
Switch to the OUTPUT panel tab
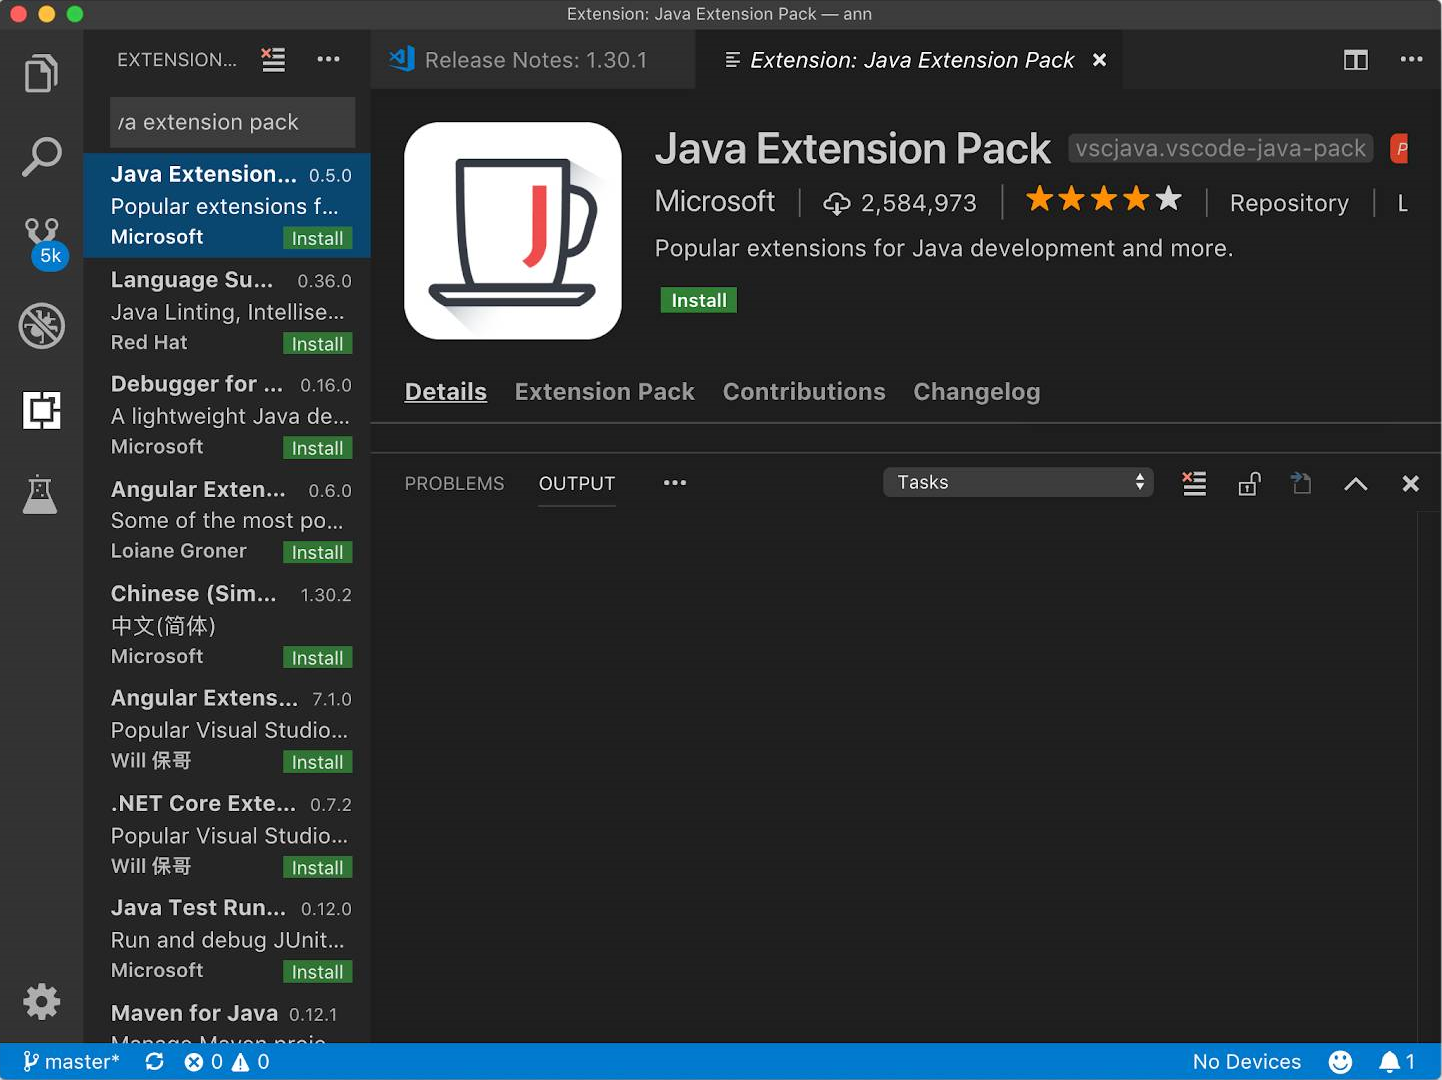(577, 483)
